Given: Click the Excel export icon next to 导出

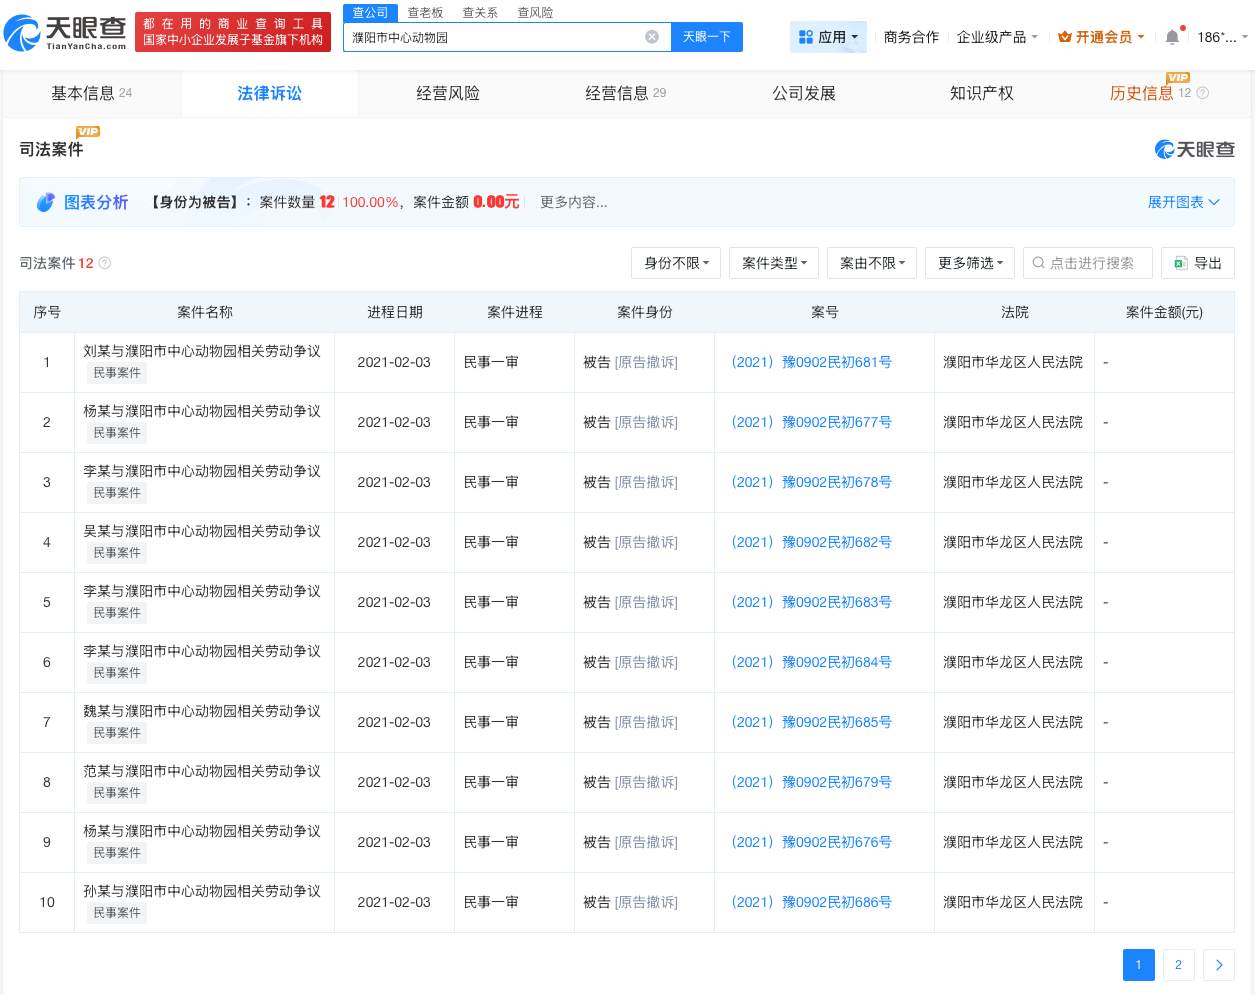Looking at the screenshot, I should 1180,263.
